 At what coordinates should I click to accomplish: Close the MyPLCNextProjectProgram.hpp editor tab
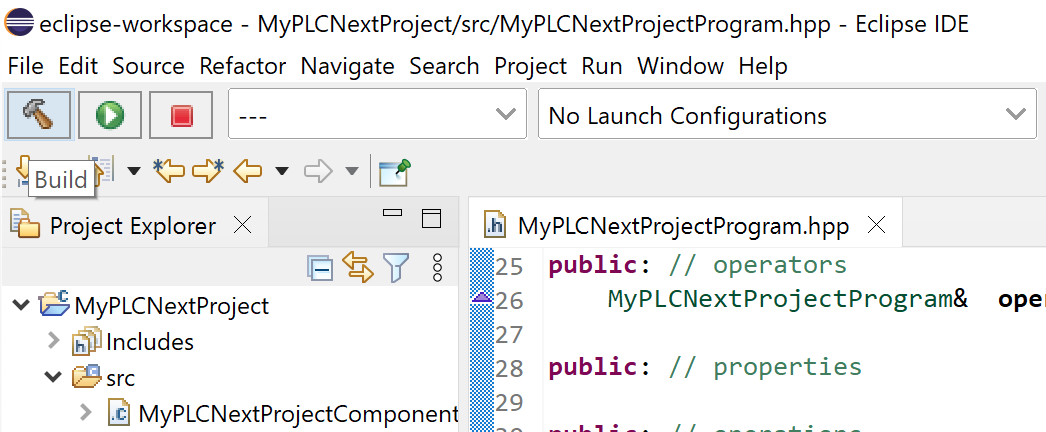[876, 226]
